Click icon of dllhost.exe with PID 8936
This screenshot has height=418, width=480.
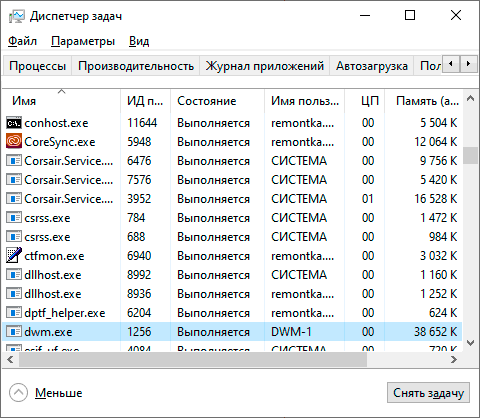14,294
